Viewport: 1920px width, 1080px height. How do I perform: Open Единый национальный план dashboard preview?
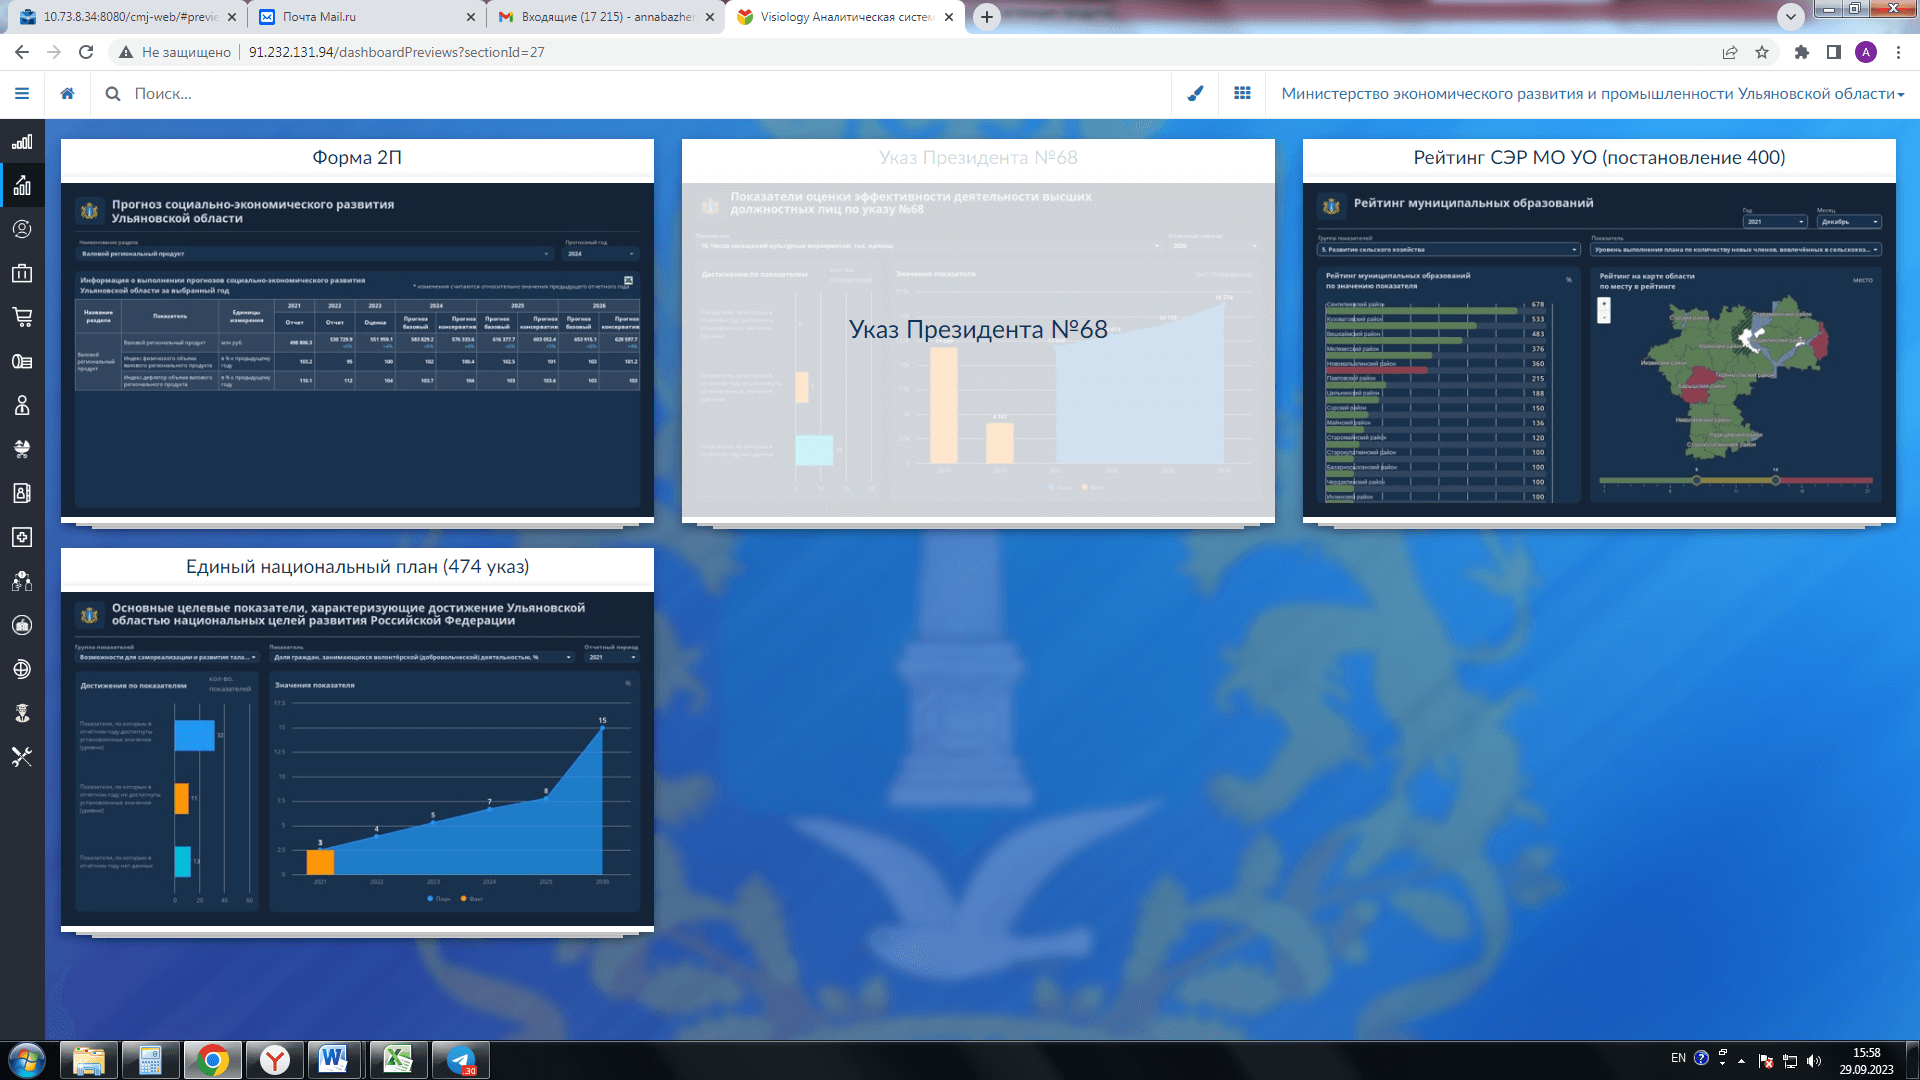(357, 740)
